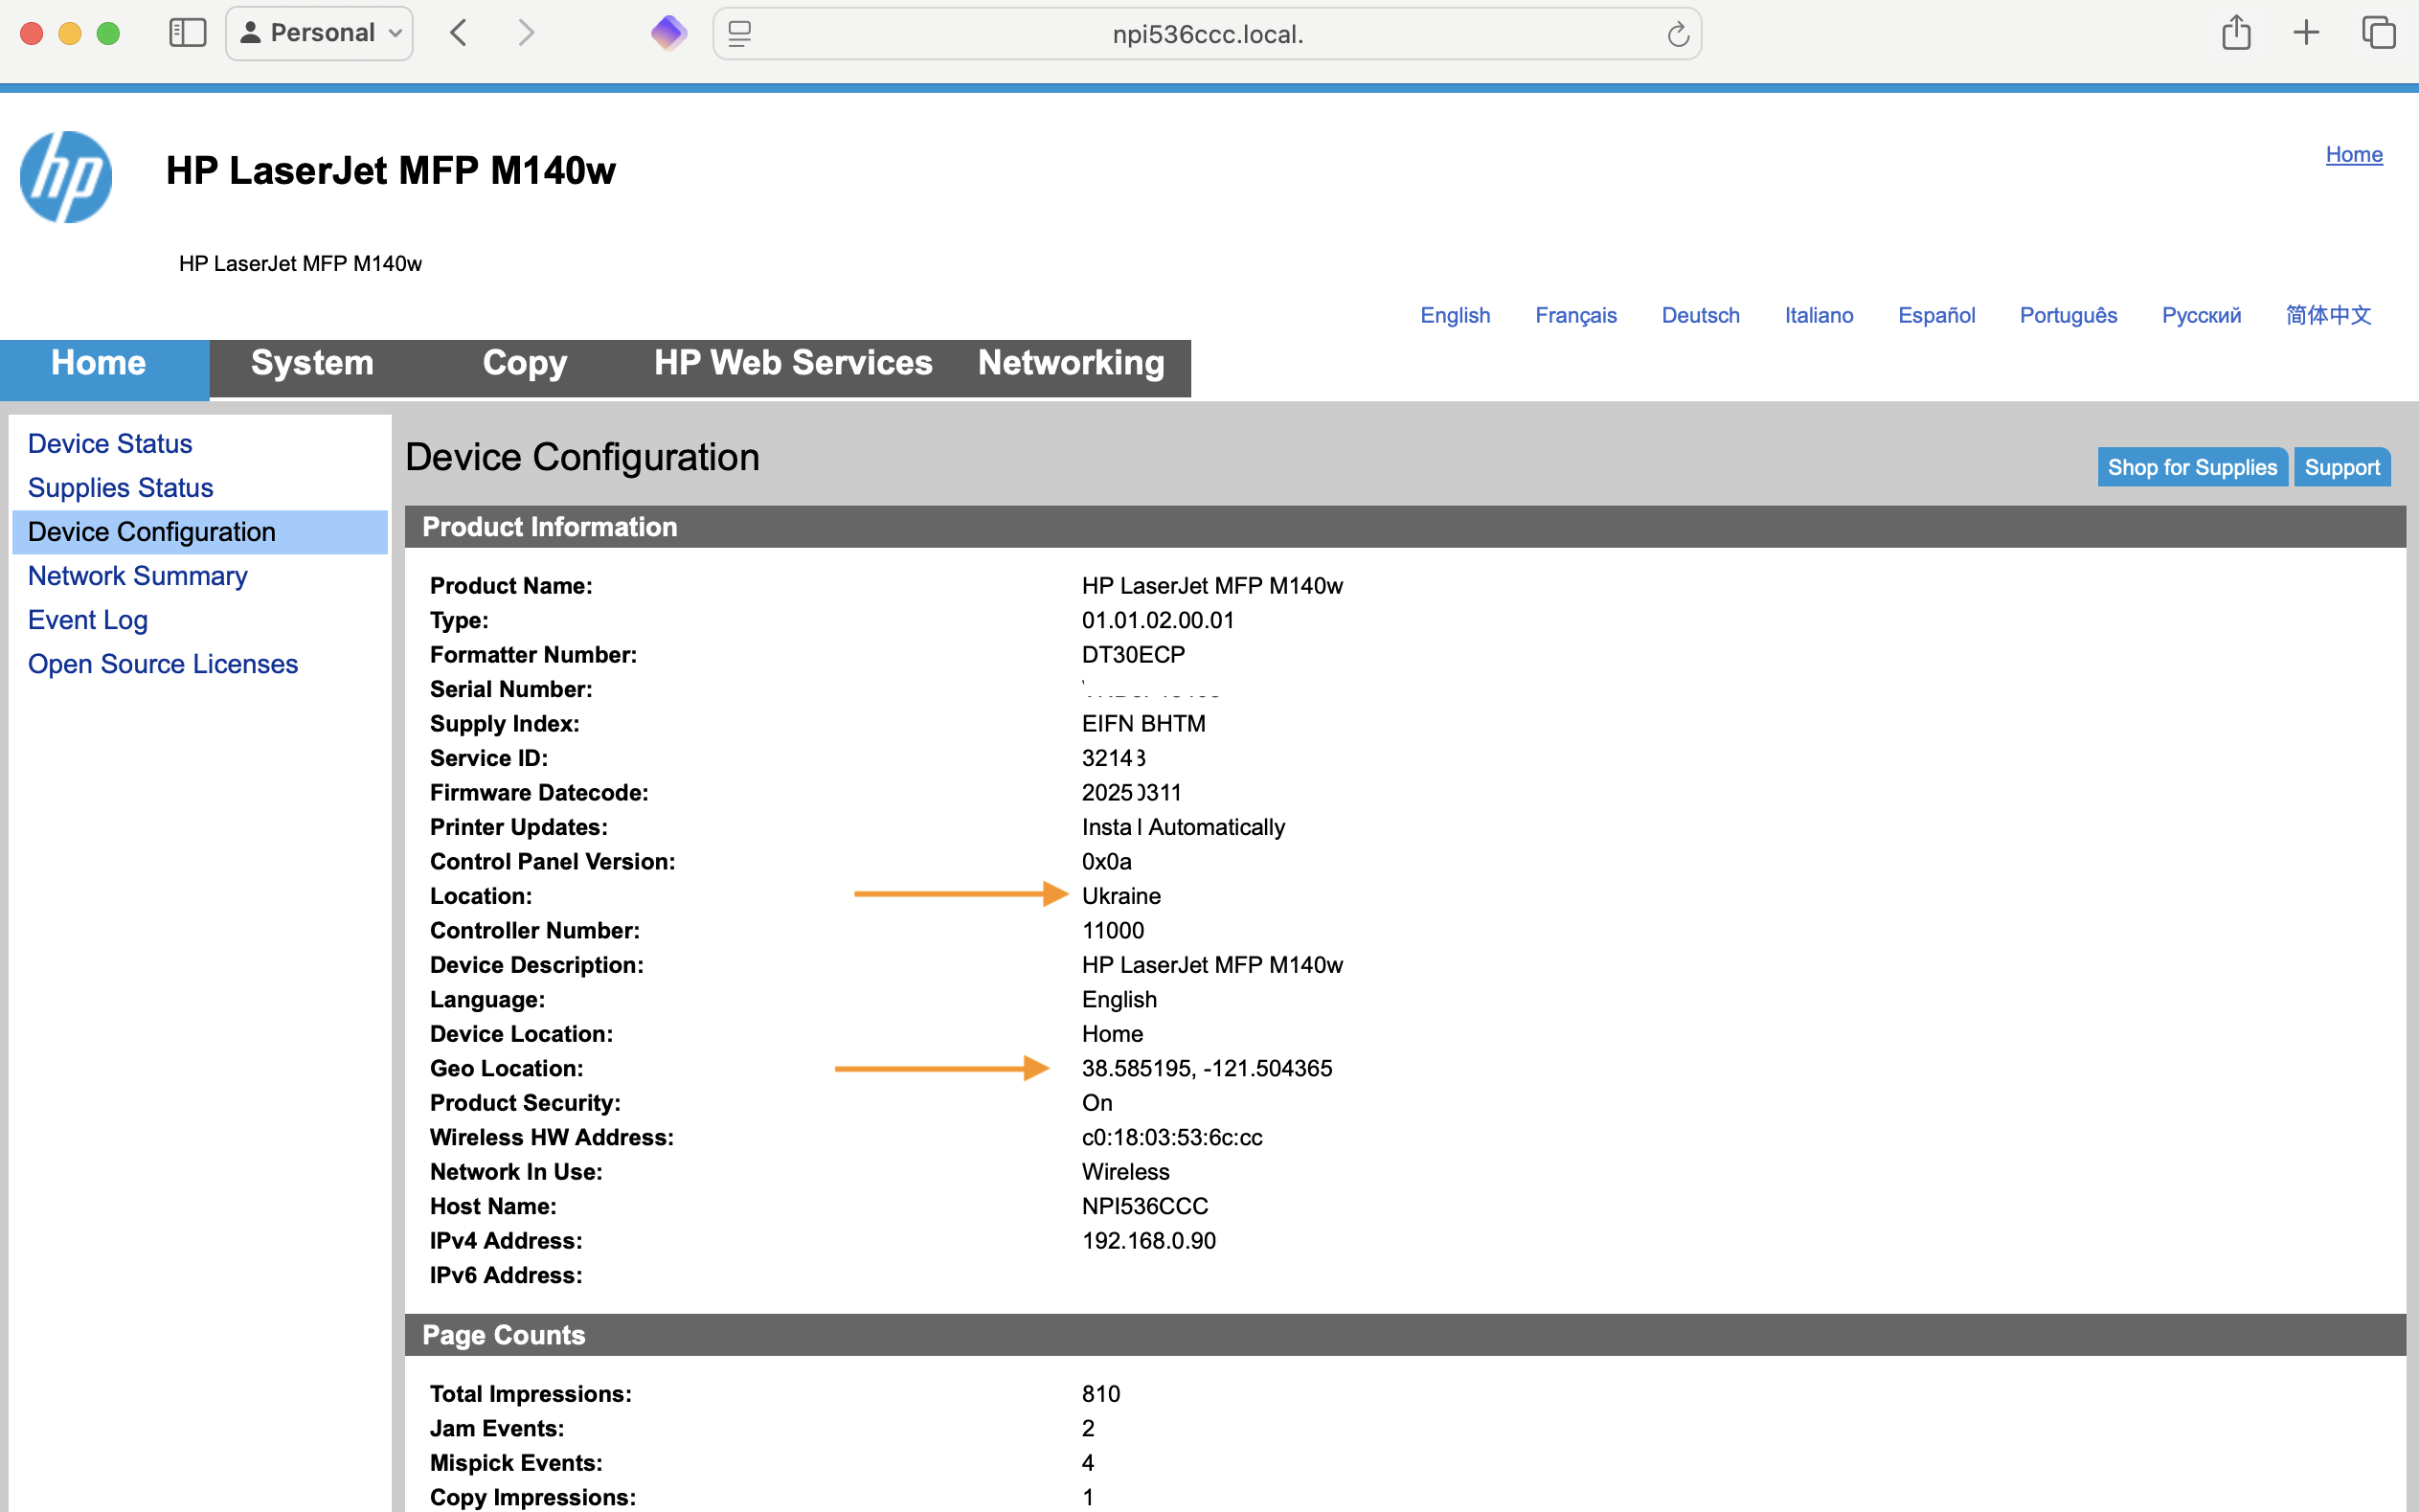Click the Shop for Supplies button

(2191, 467)
